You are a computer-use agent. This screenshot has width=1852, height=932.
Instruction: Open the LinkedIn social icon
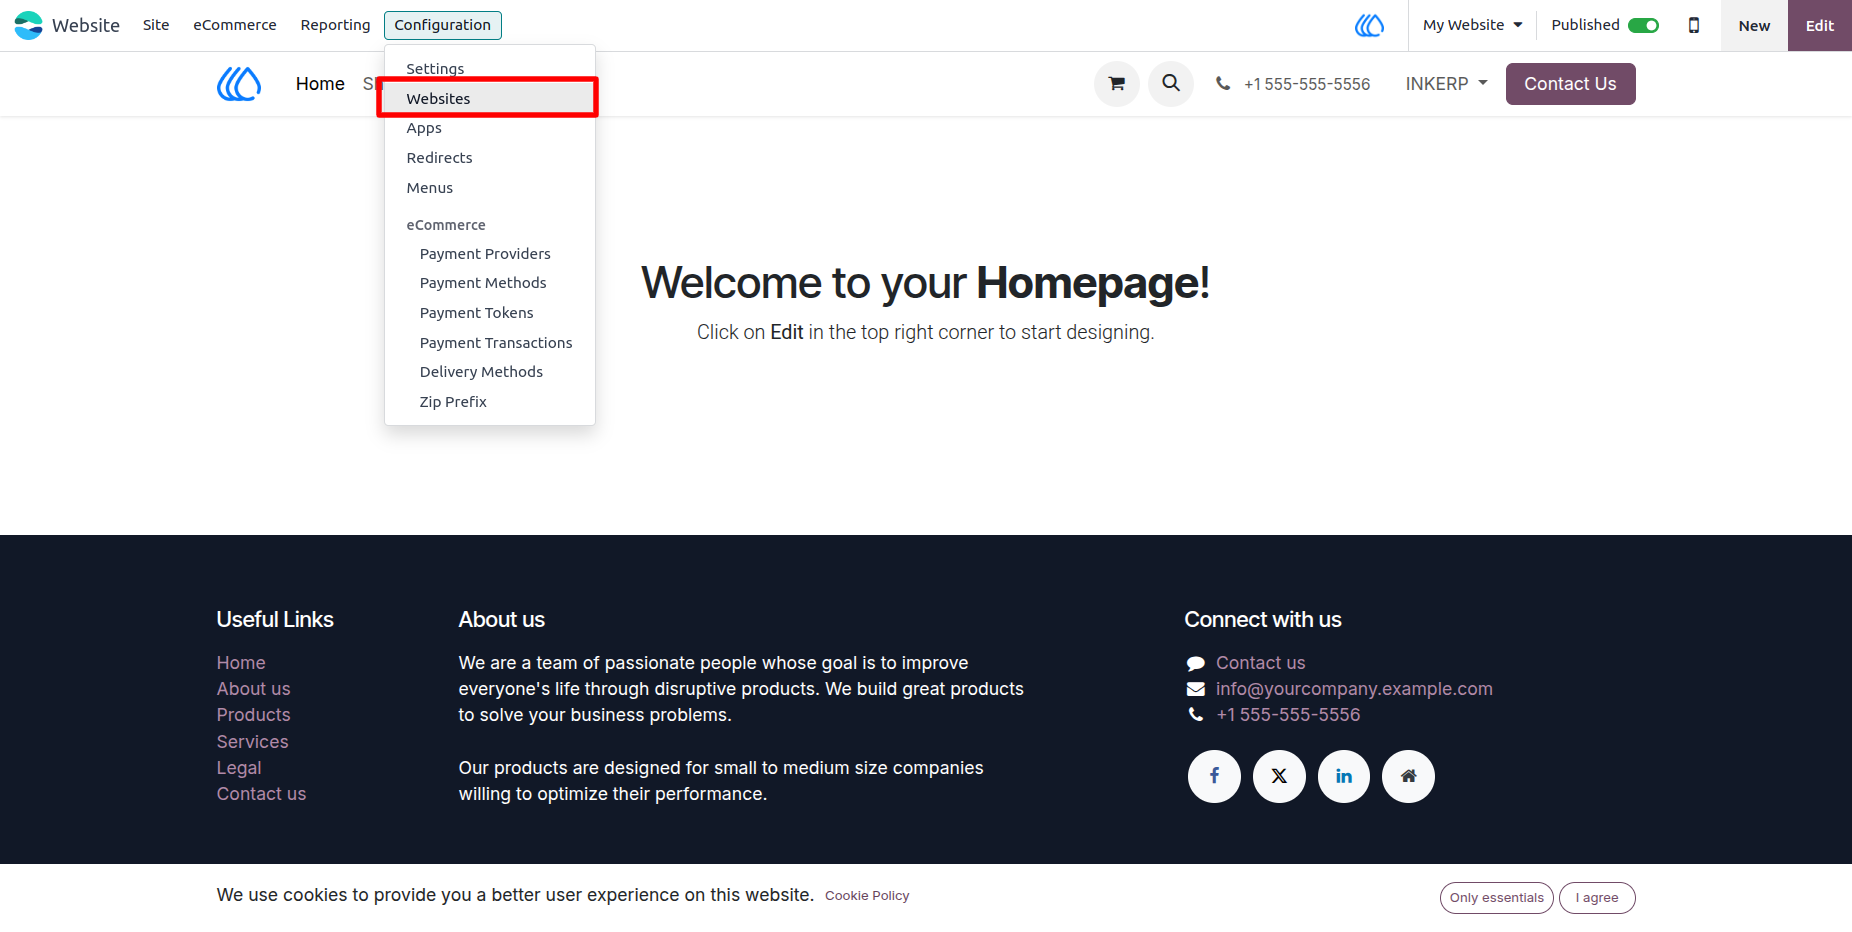(1344, 776)
